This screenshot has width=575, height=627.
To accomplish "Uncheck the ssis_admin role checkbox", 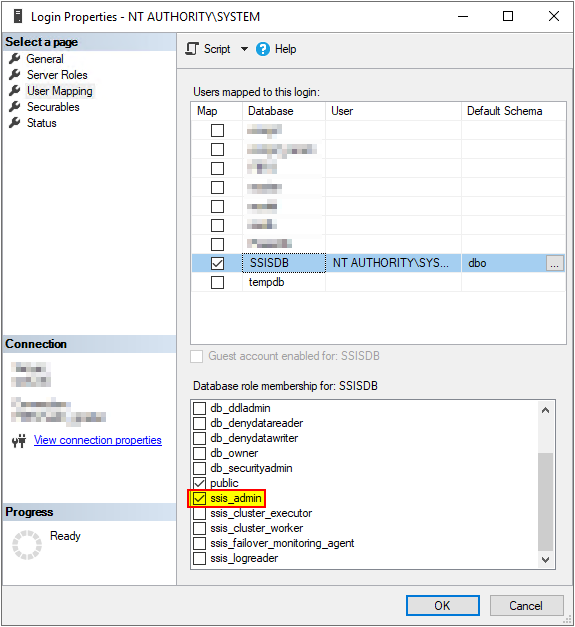I will (x=200, y=499).
